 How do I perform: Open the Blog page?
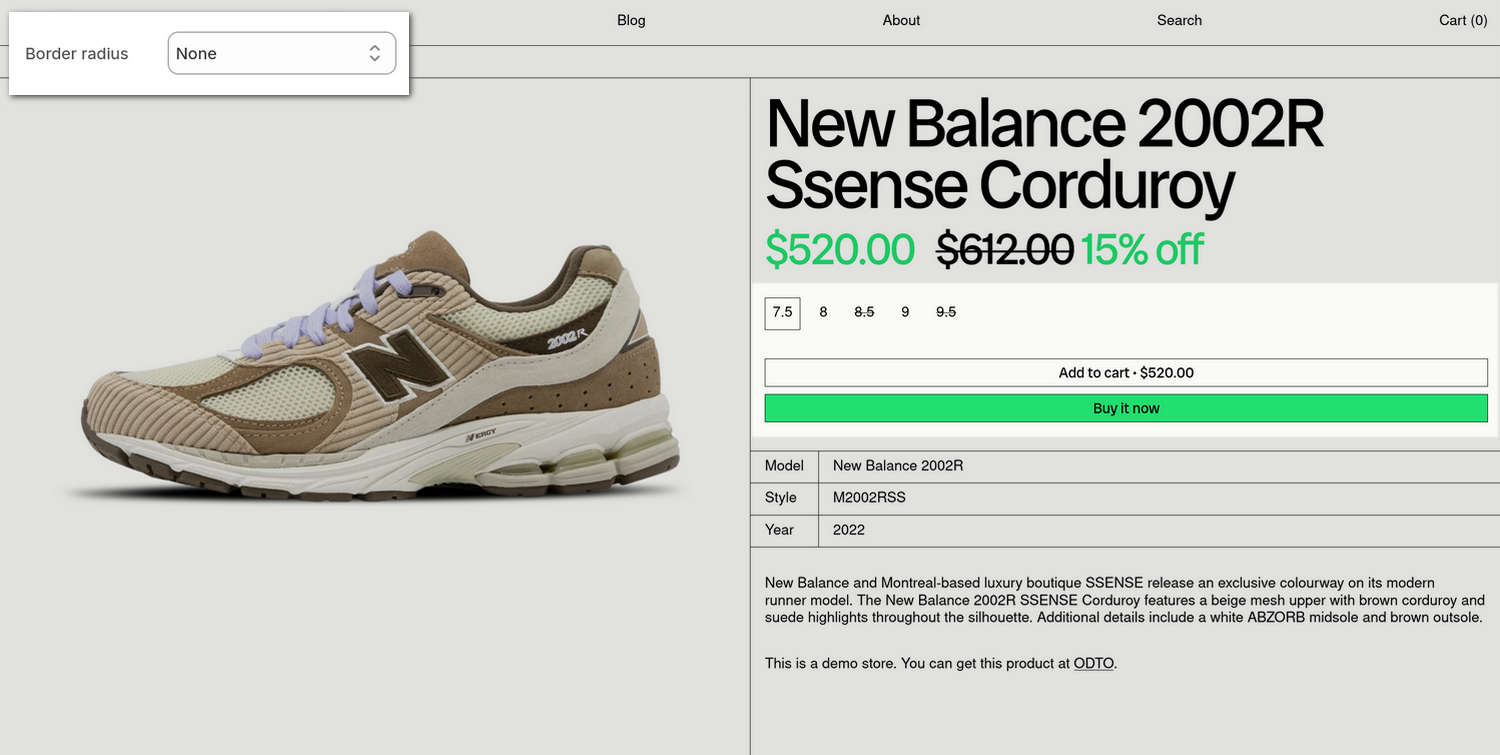630,20
